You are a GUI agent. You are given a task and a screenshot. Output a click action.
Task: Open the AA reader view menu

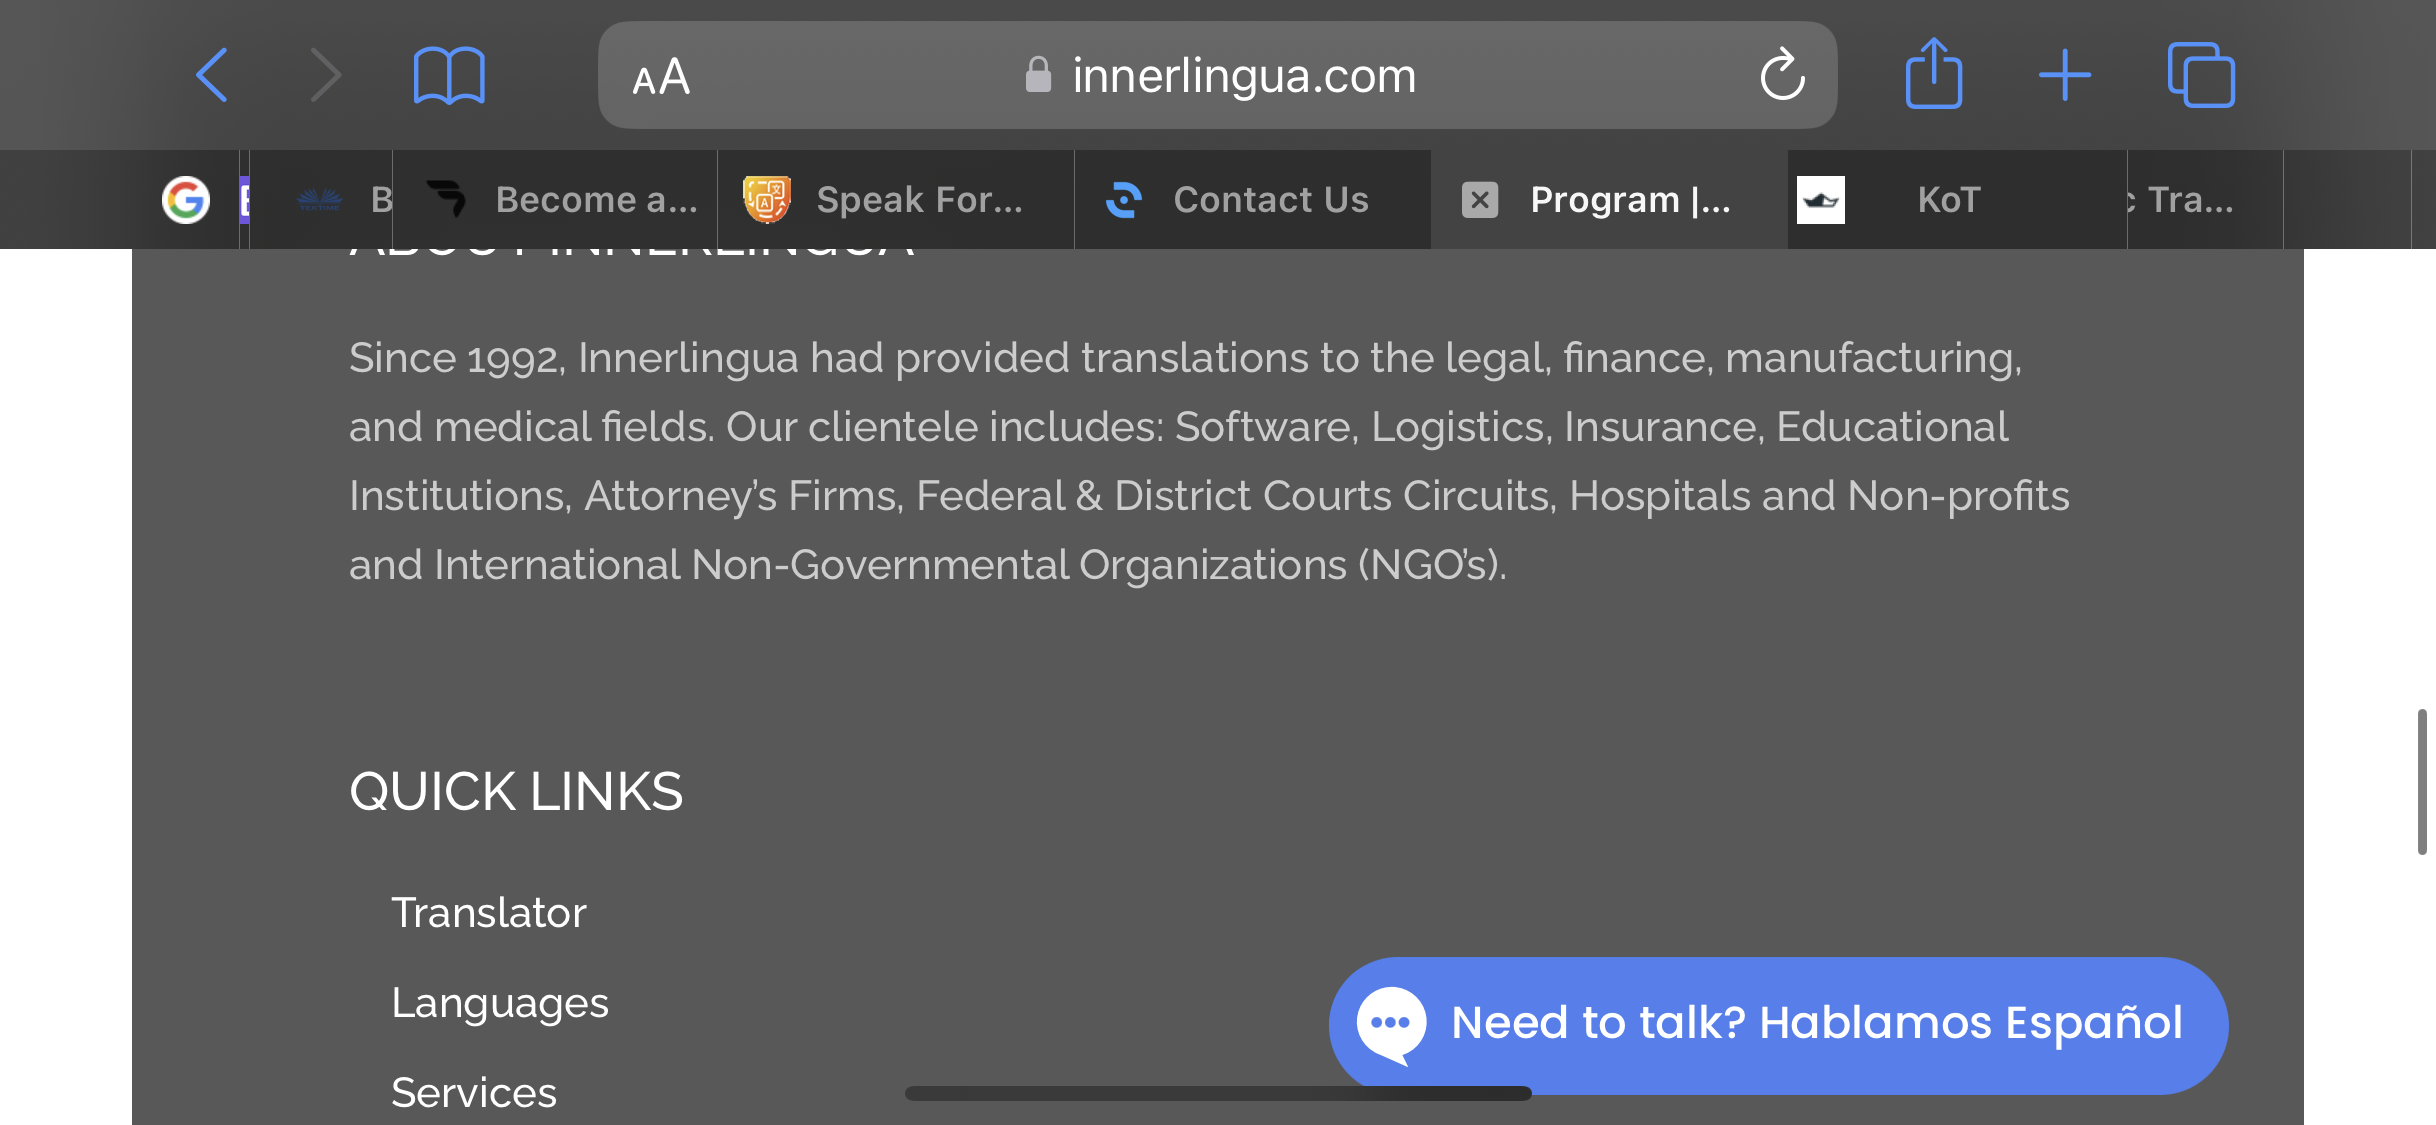(661, 76)
